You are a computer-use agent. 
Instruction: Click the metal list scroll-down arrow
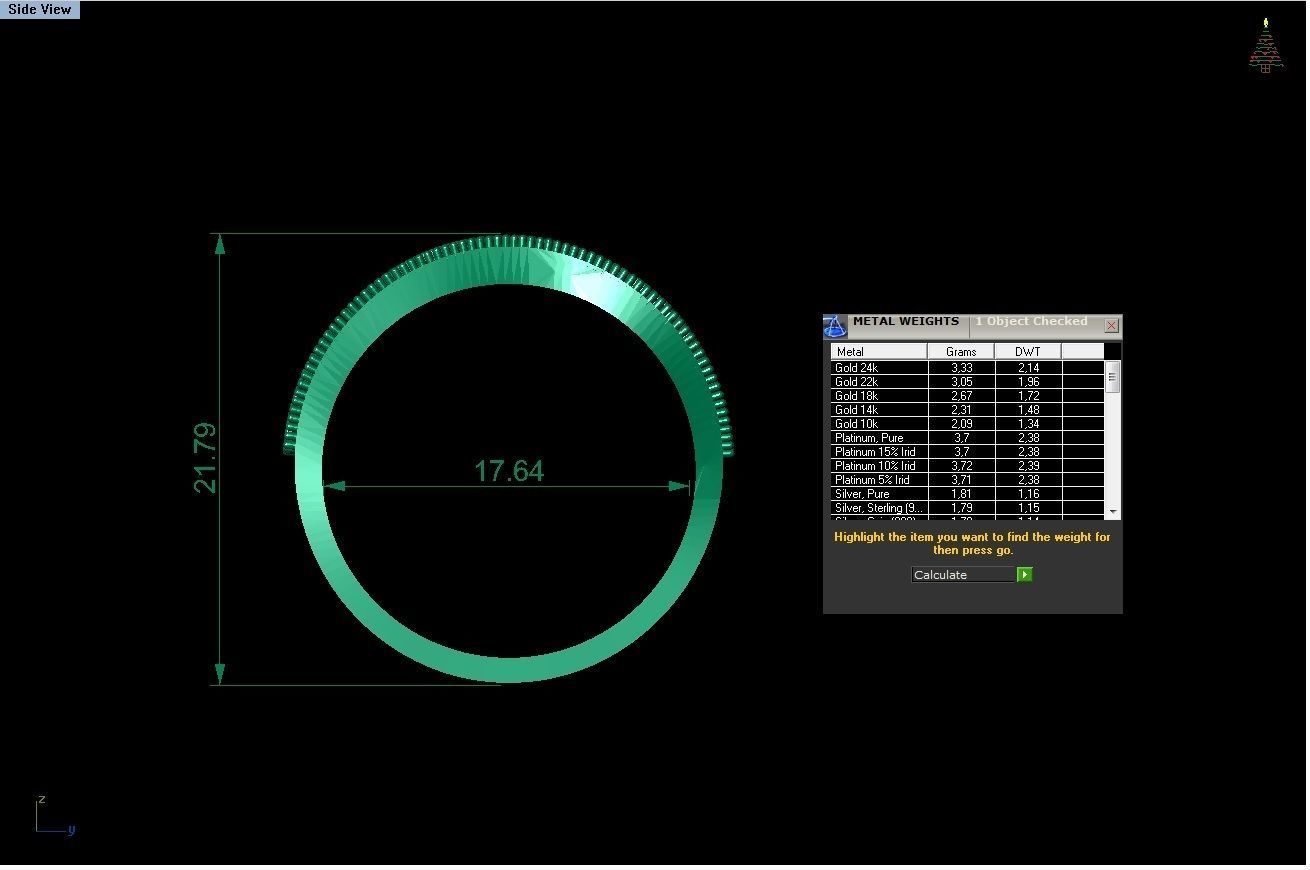[1112, 512]
